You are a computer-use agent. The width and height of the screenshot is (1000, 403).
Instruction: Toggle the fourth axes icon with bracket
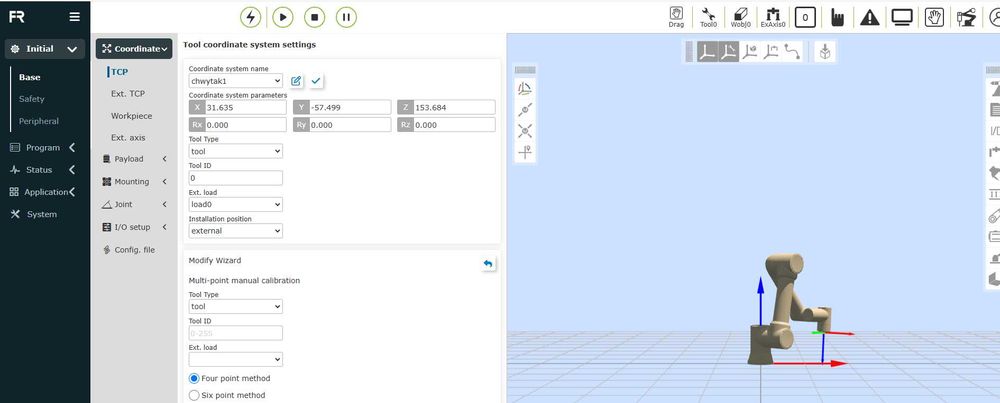click(x=771, y=52)
